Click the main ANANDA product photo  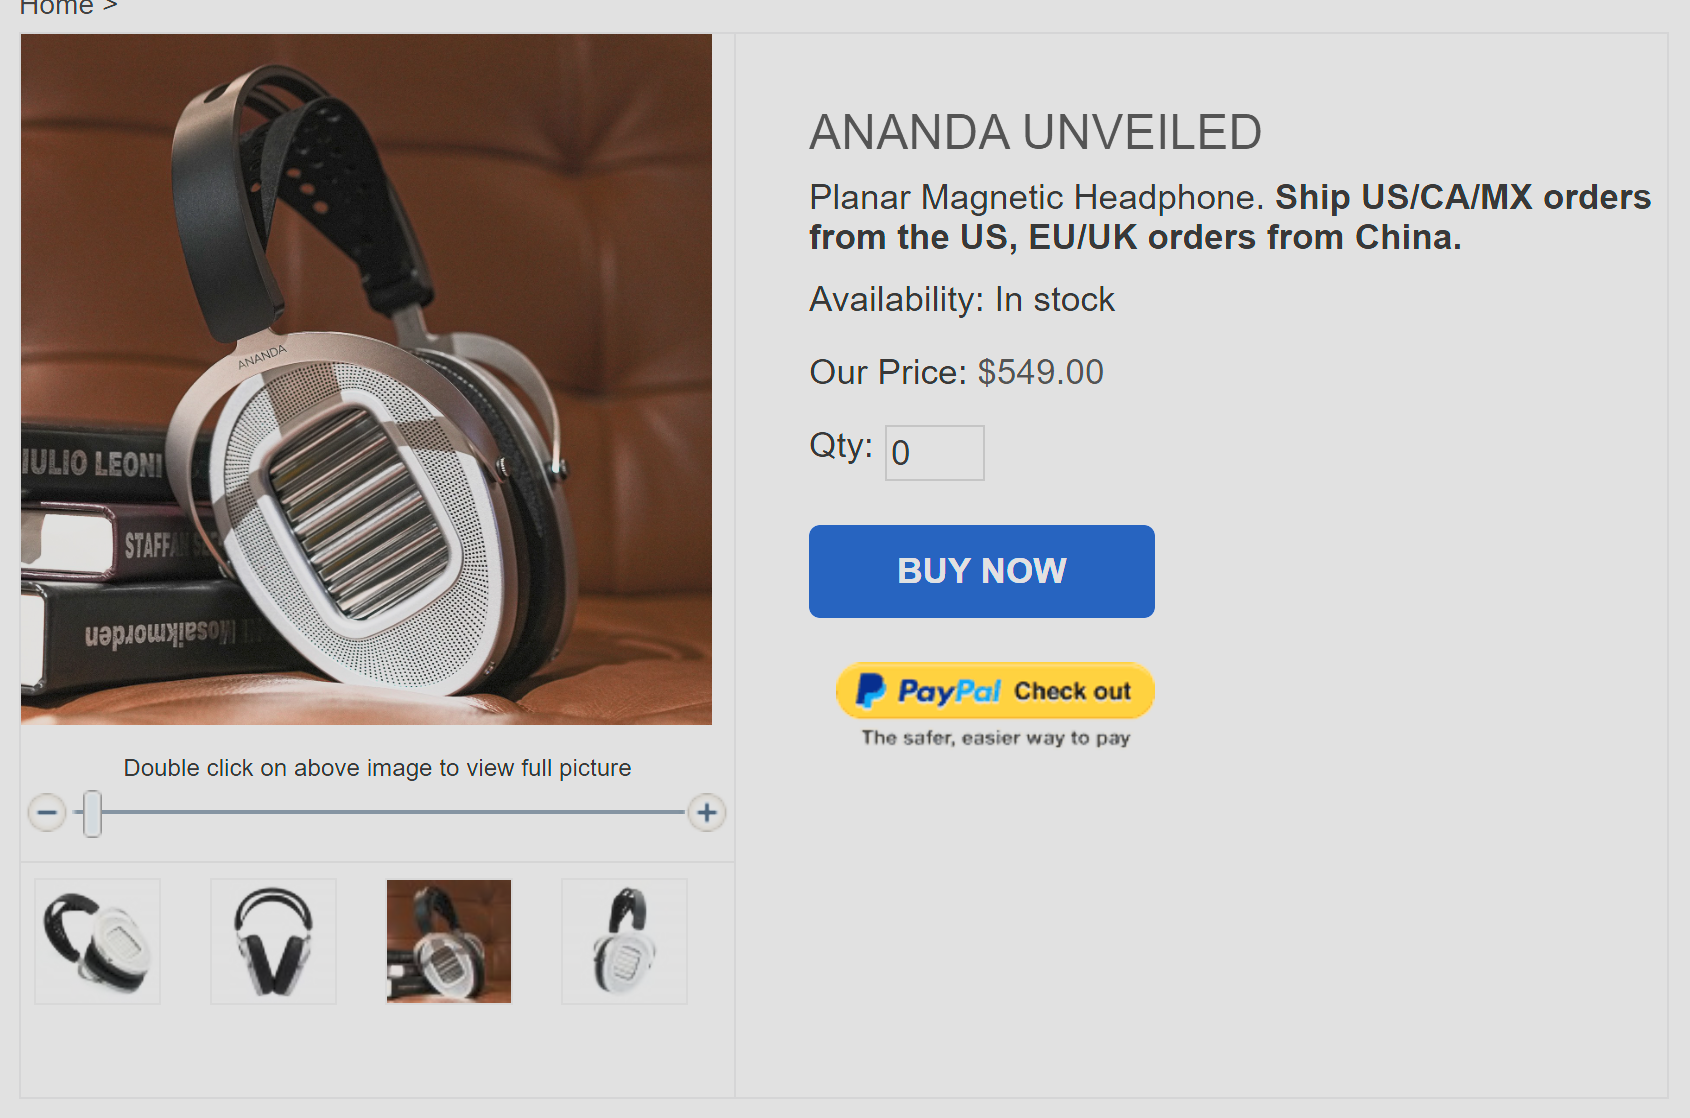coord(366,378)
